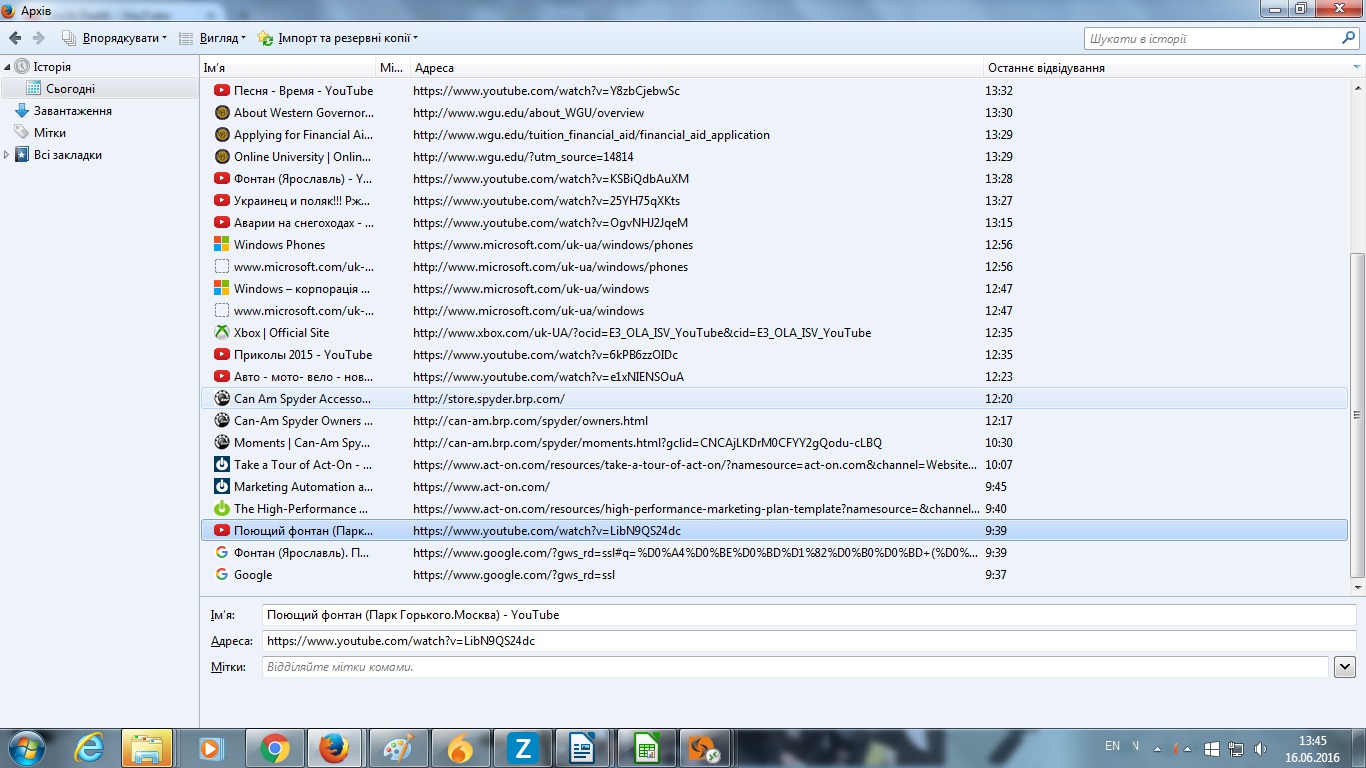Sort by Останнє відвідування column header
The height and width of the screenshot is (768, 1366).
pos(1165,68)
